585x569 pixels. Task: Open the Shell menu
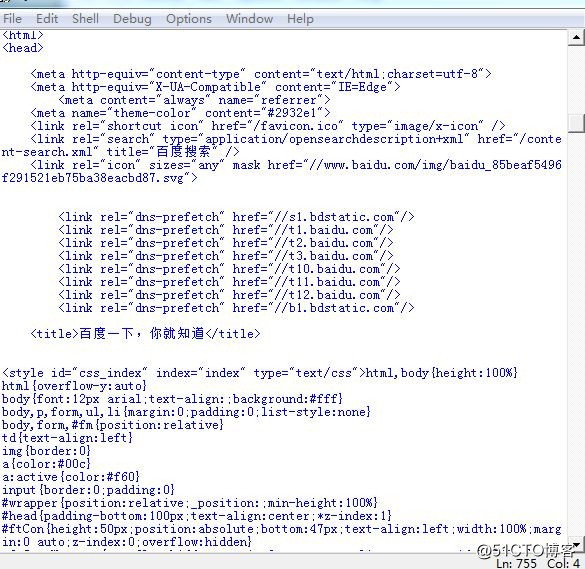[85, 19]
